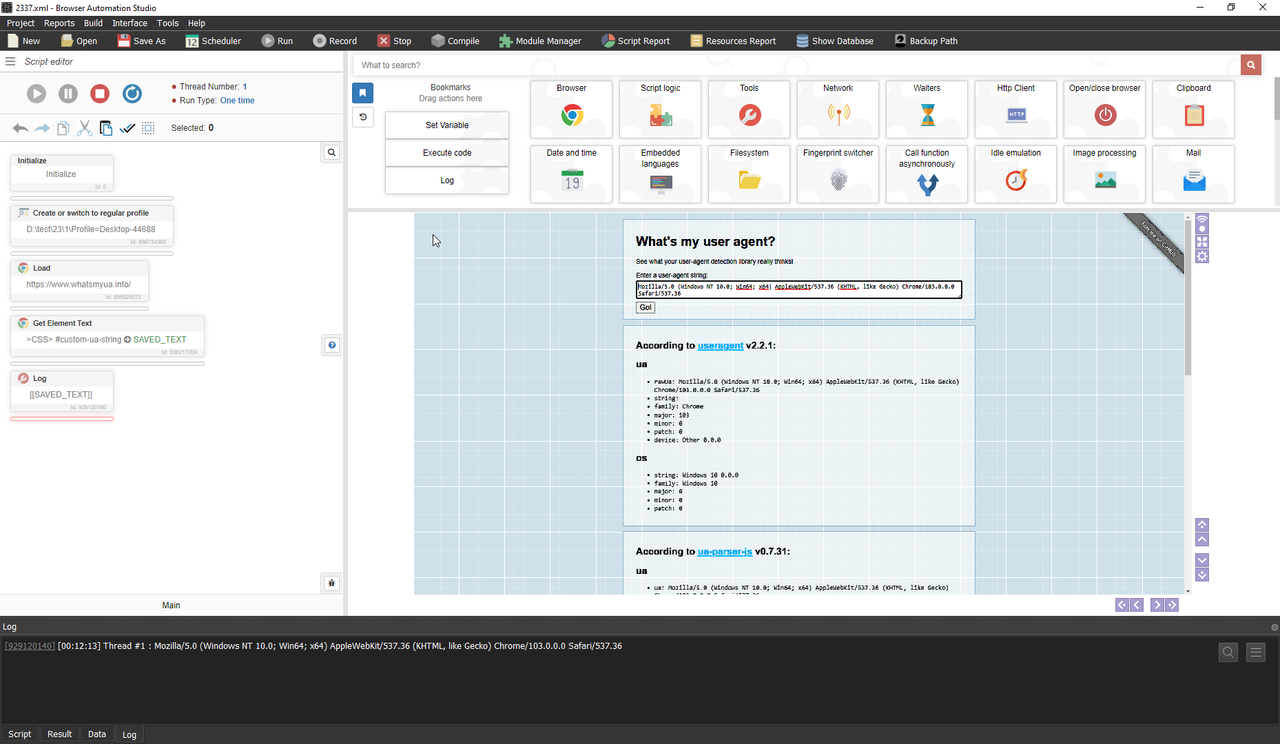Open Build menu
Viewport: 1280px width, 744px height.
pyautogui.click(x=93, y=23)
